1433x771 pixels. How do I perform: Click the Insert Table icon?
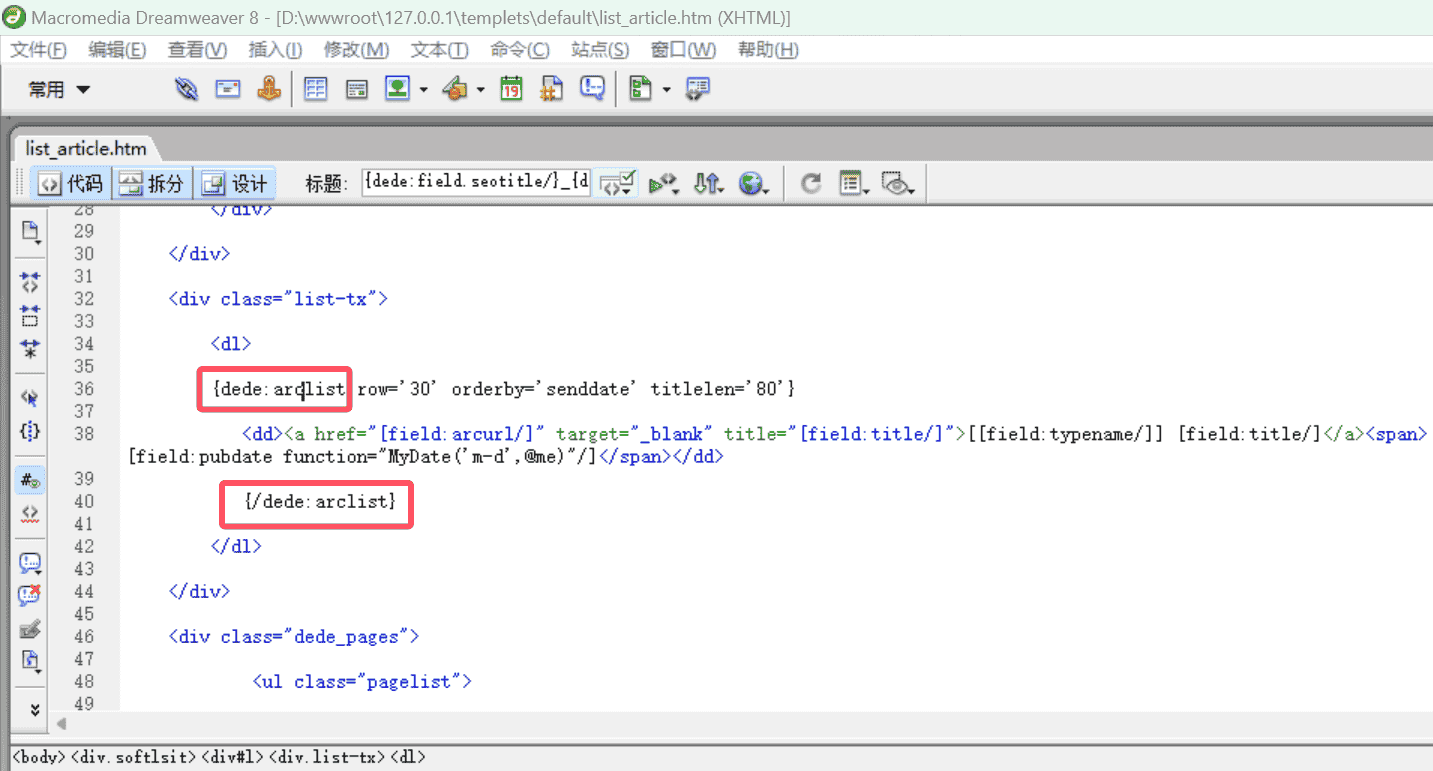(316, 89)
